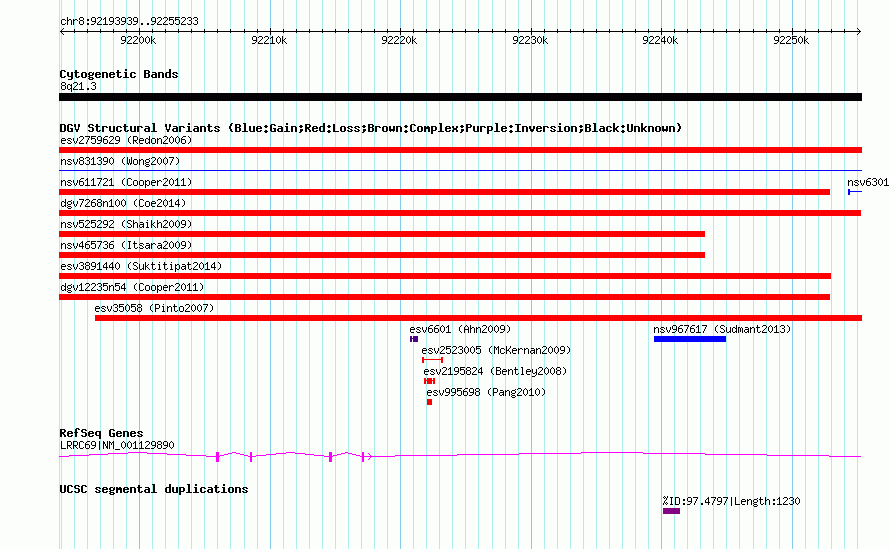Click the right arrowhead of the ruler
Screen dimensions: 890x549
859,31
